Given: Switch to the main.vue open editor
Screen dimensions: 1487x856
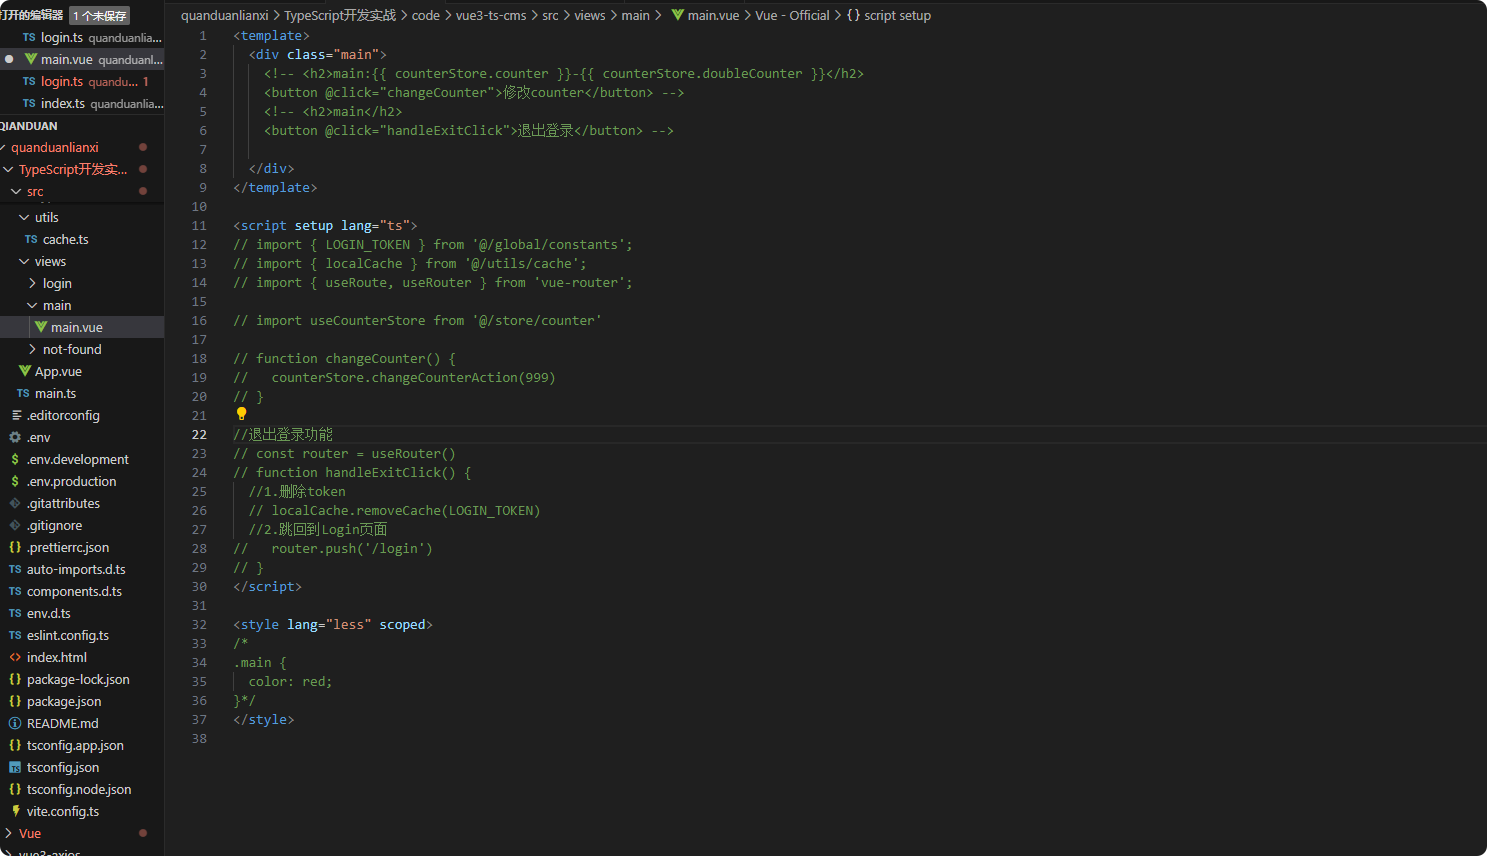Looking at the screenshot, I should pos(82,59).
